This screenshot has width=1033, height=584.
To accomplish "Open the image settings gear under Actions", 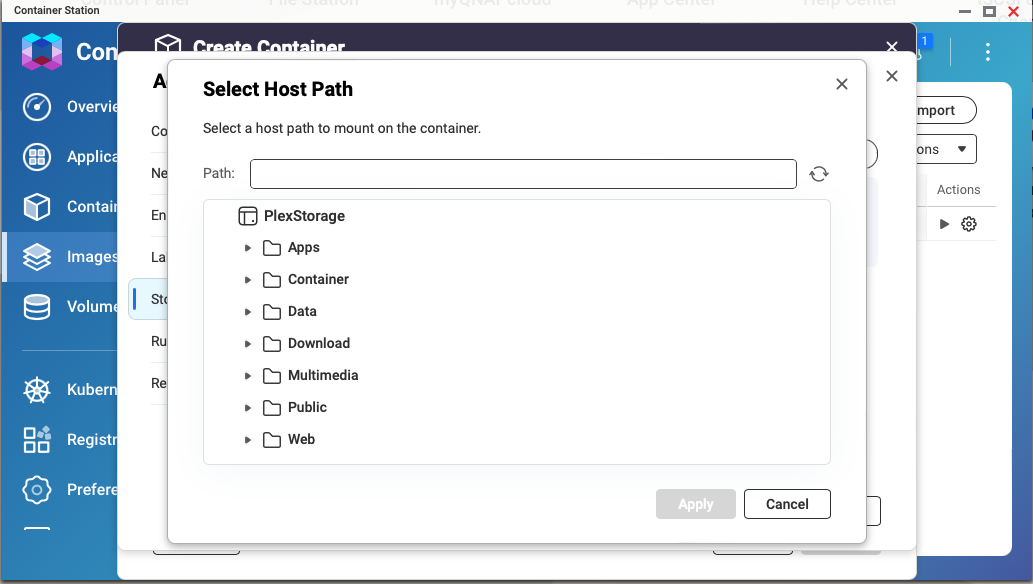I will pos(968,224).
